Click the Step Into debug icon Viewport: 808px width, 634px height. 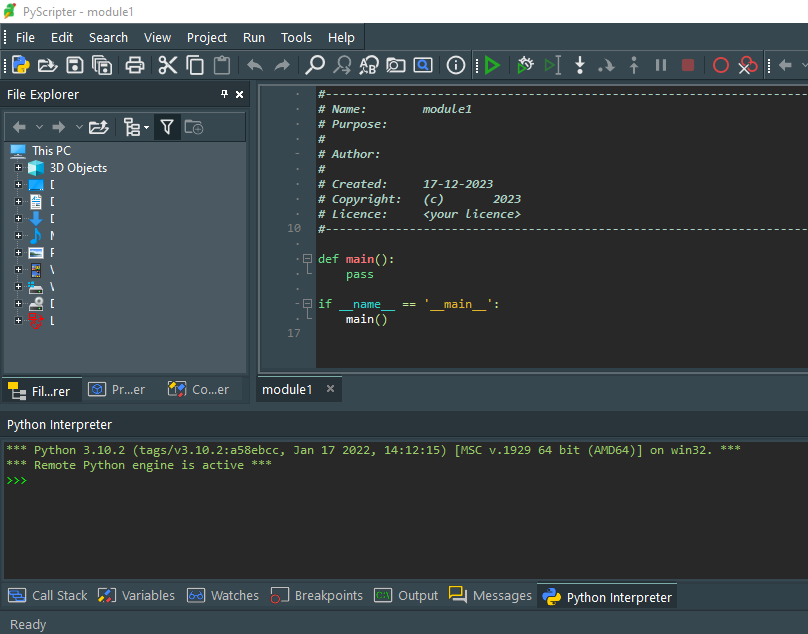[x=580, y=65]
